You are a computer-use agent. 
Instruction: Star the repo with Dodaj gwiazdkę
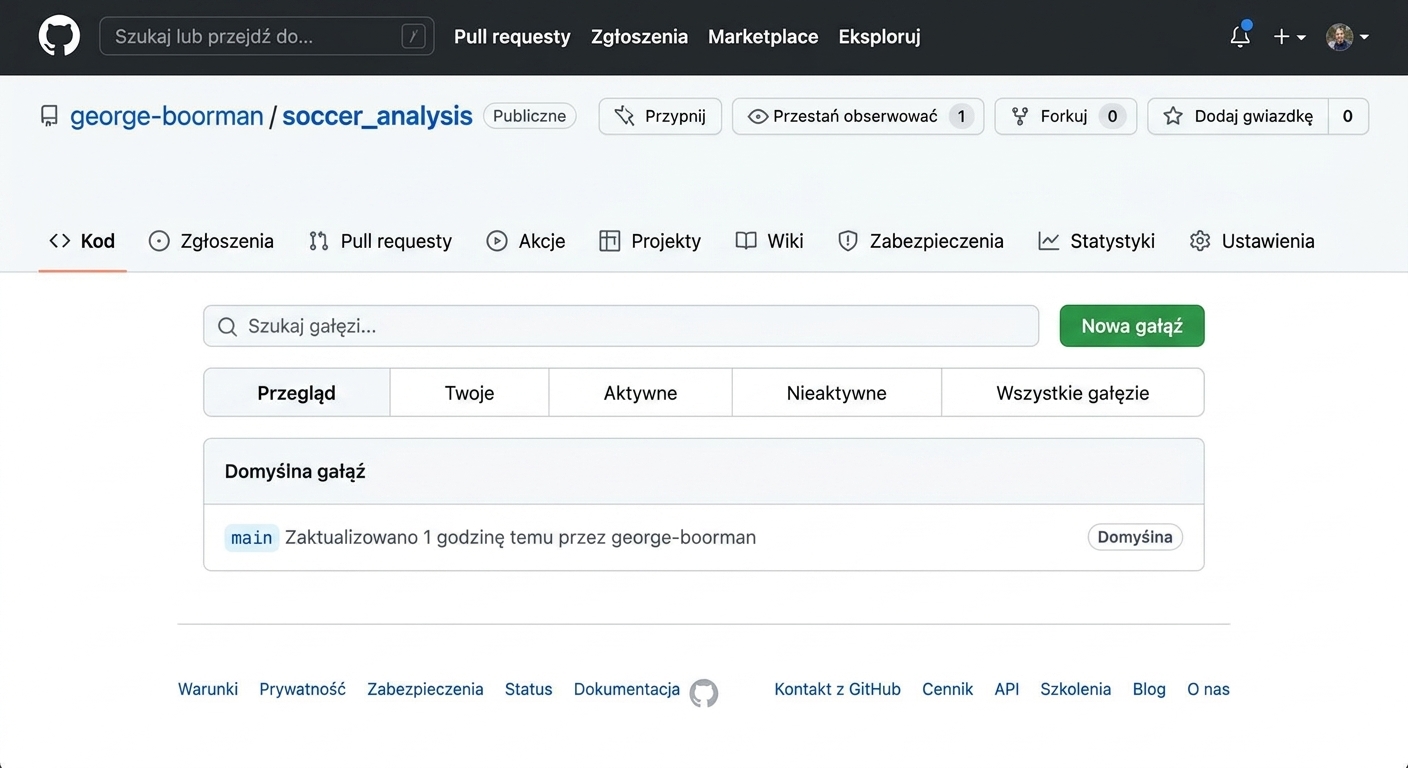1238,116
